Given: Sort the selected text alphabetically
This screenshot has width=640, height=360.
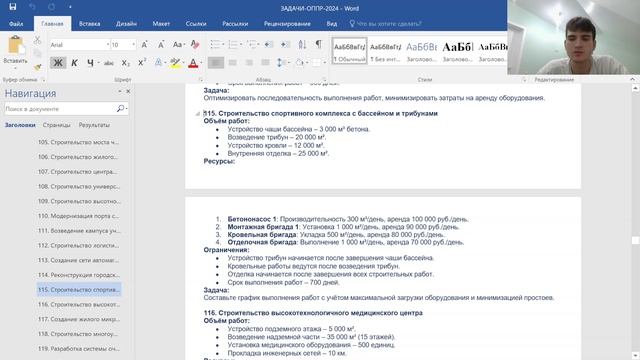Looking at the screenshot, I should coord(302,44).
